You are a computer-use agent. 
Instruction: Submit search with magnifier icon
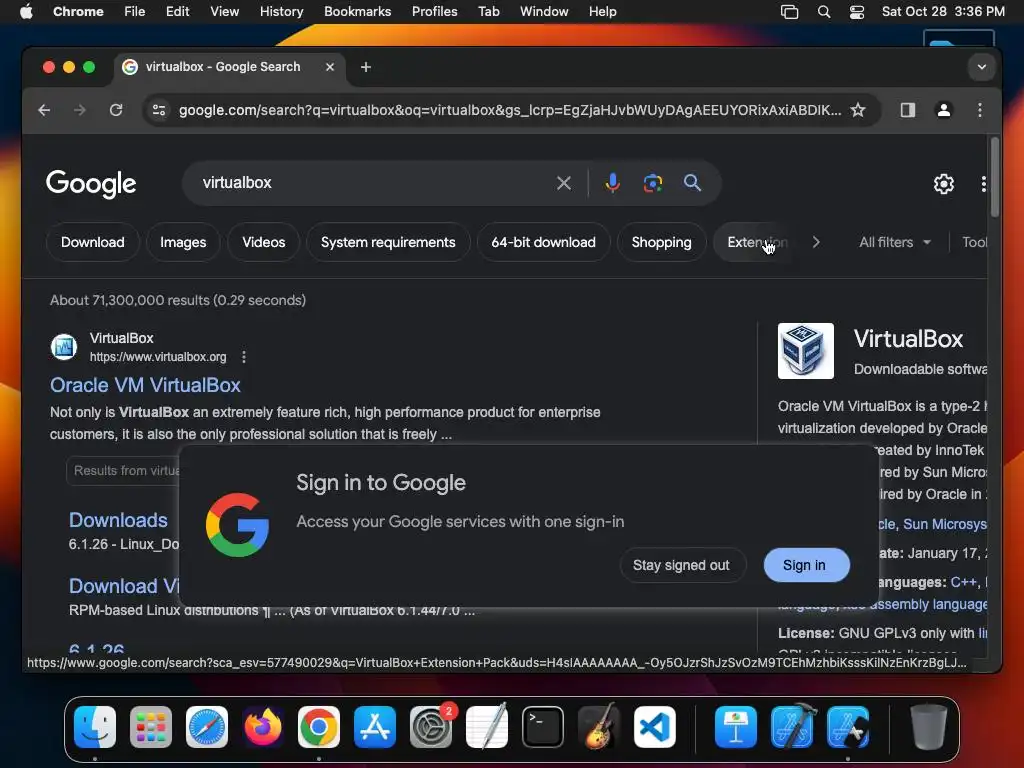[692, 183]
